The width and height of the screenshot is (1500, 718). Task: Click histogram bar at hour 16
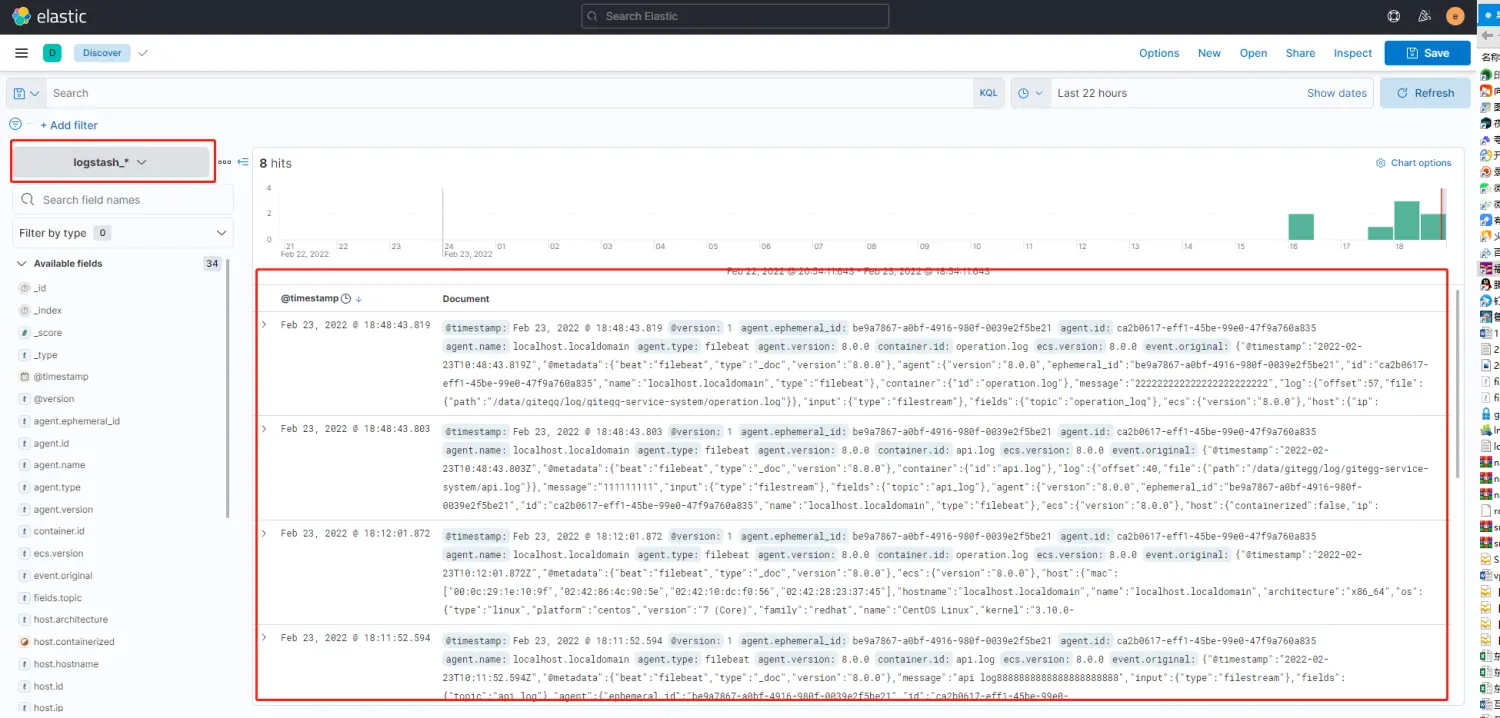1301,227
